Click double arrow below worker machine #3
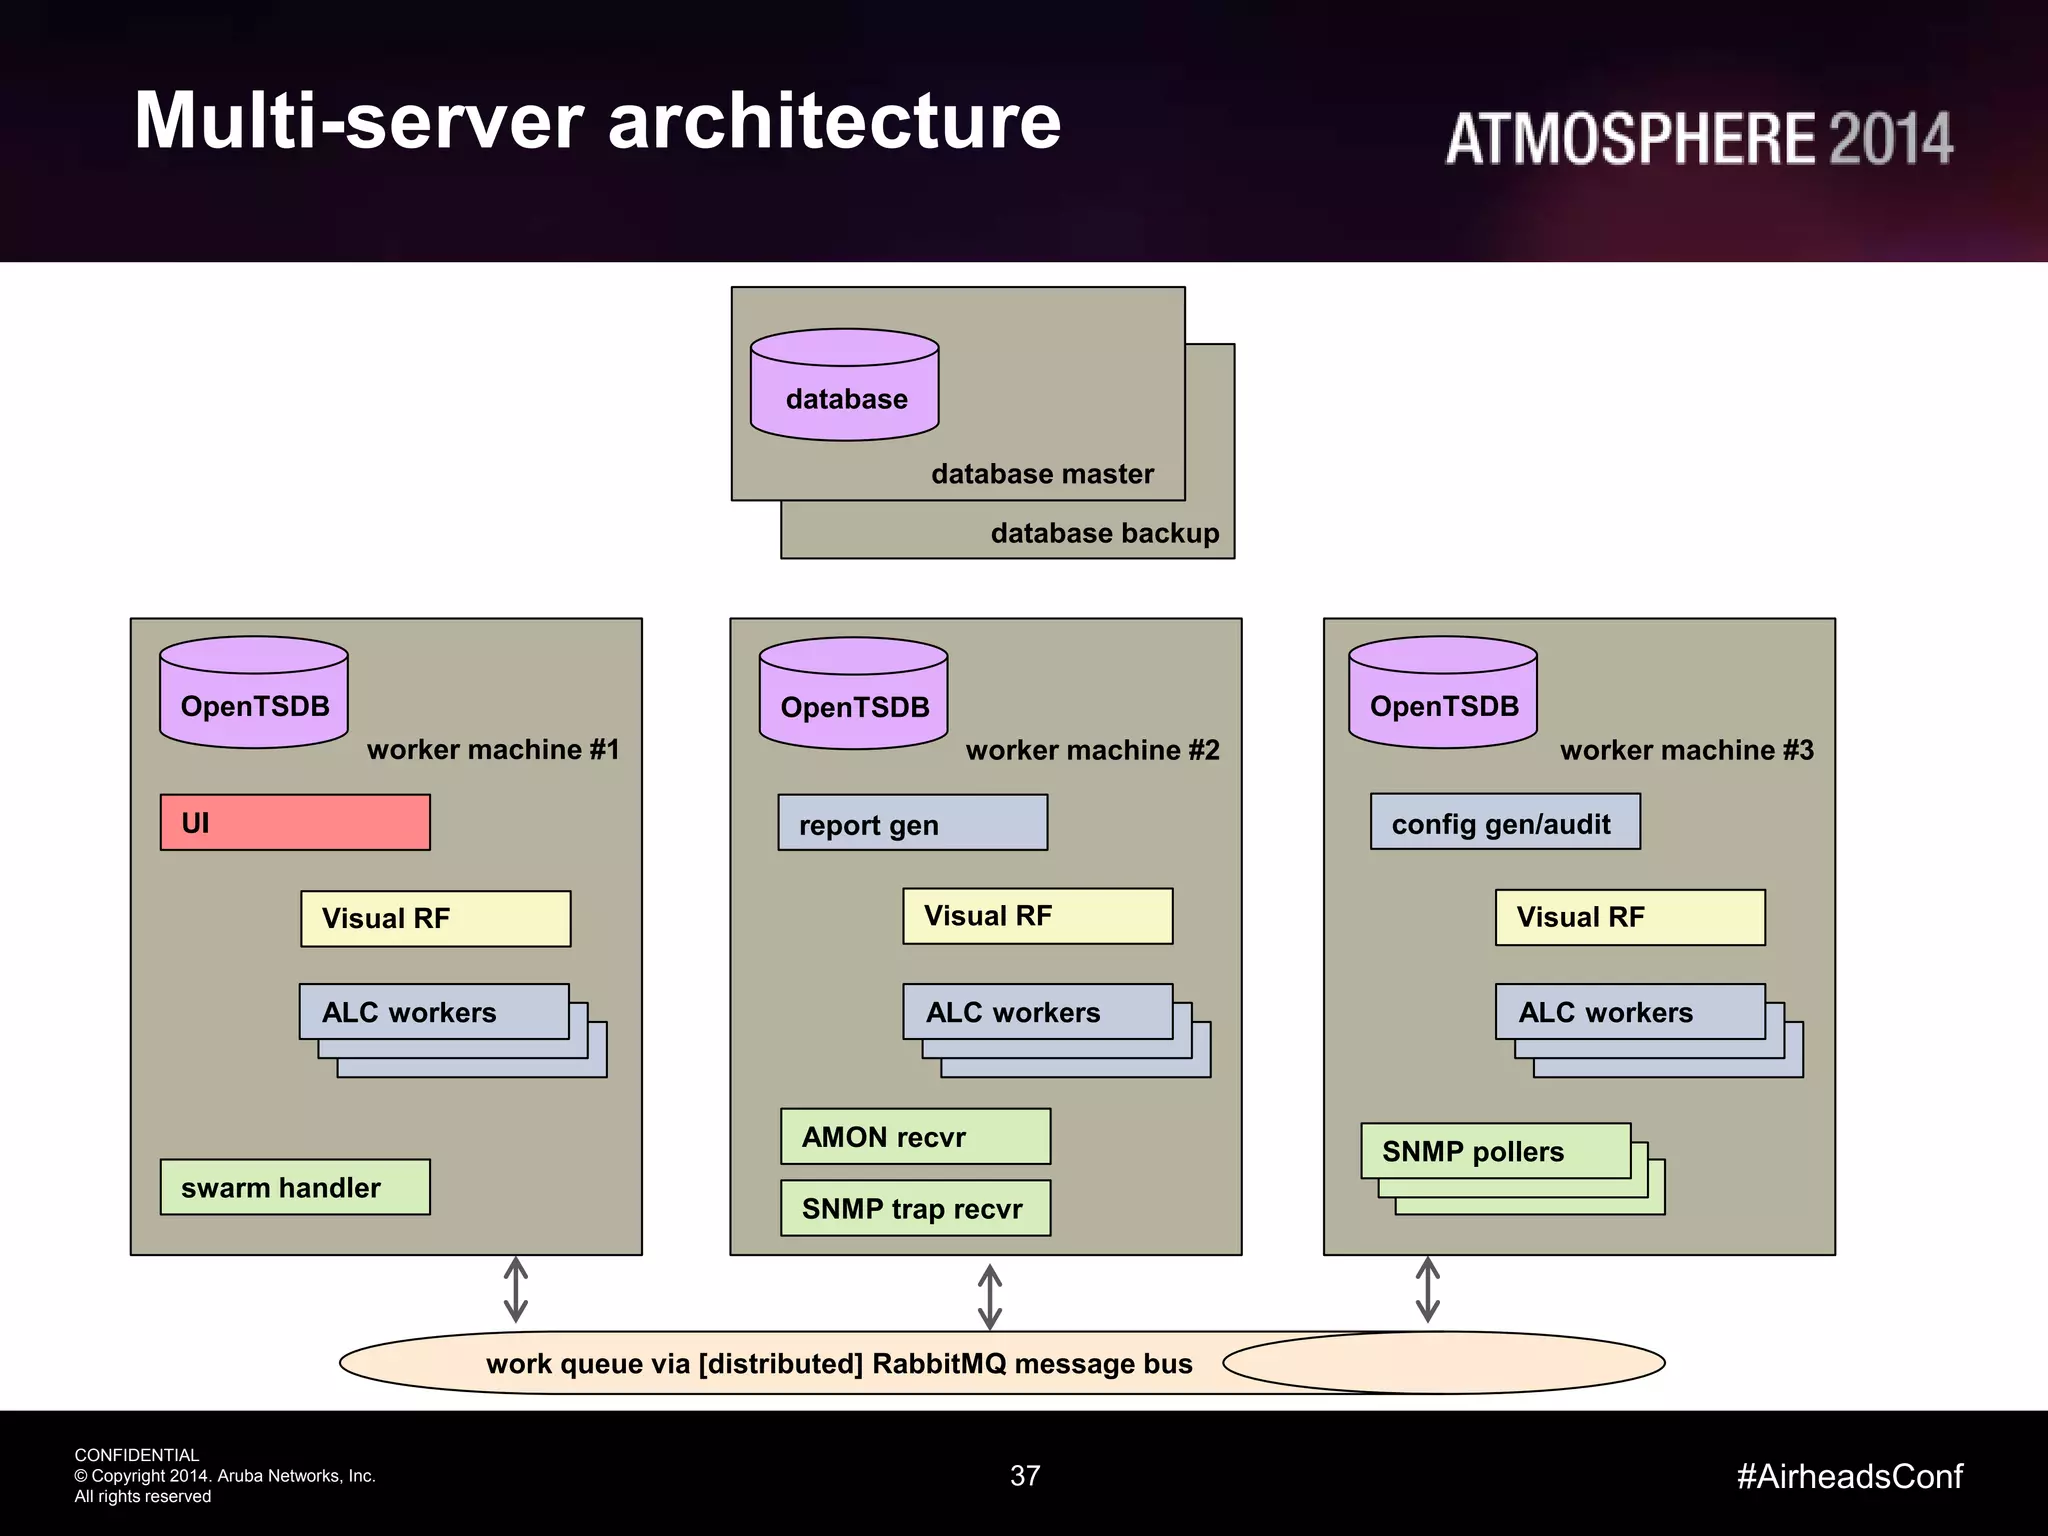The width and height of the screenshot is (2048, 1536). (1428, 1290)
